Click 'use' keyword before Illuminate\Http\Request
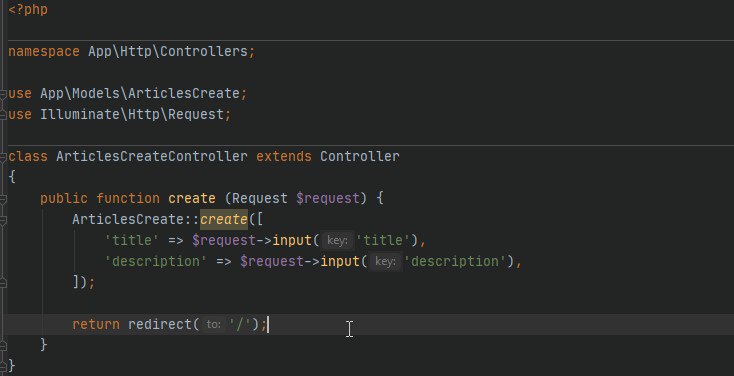The image size is (734, 376). 20,115
